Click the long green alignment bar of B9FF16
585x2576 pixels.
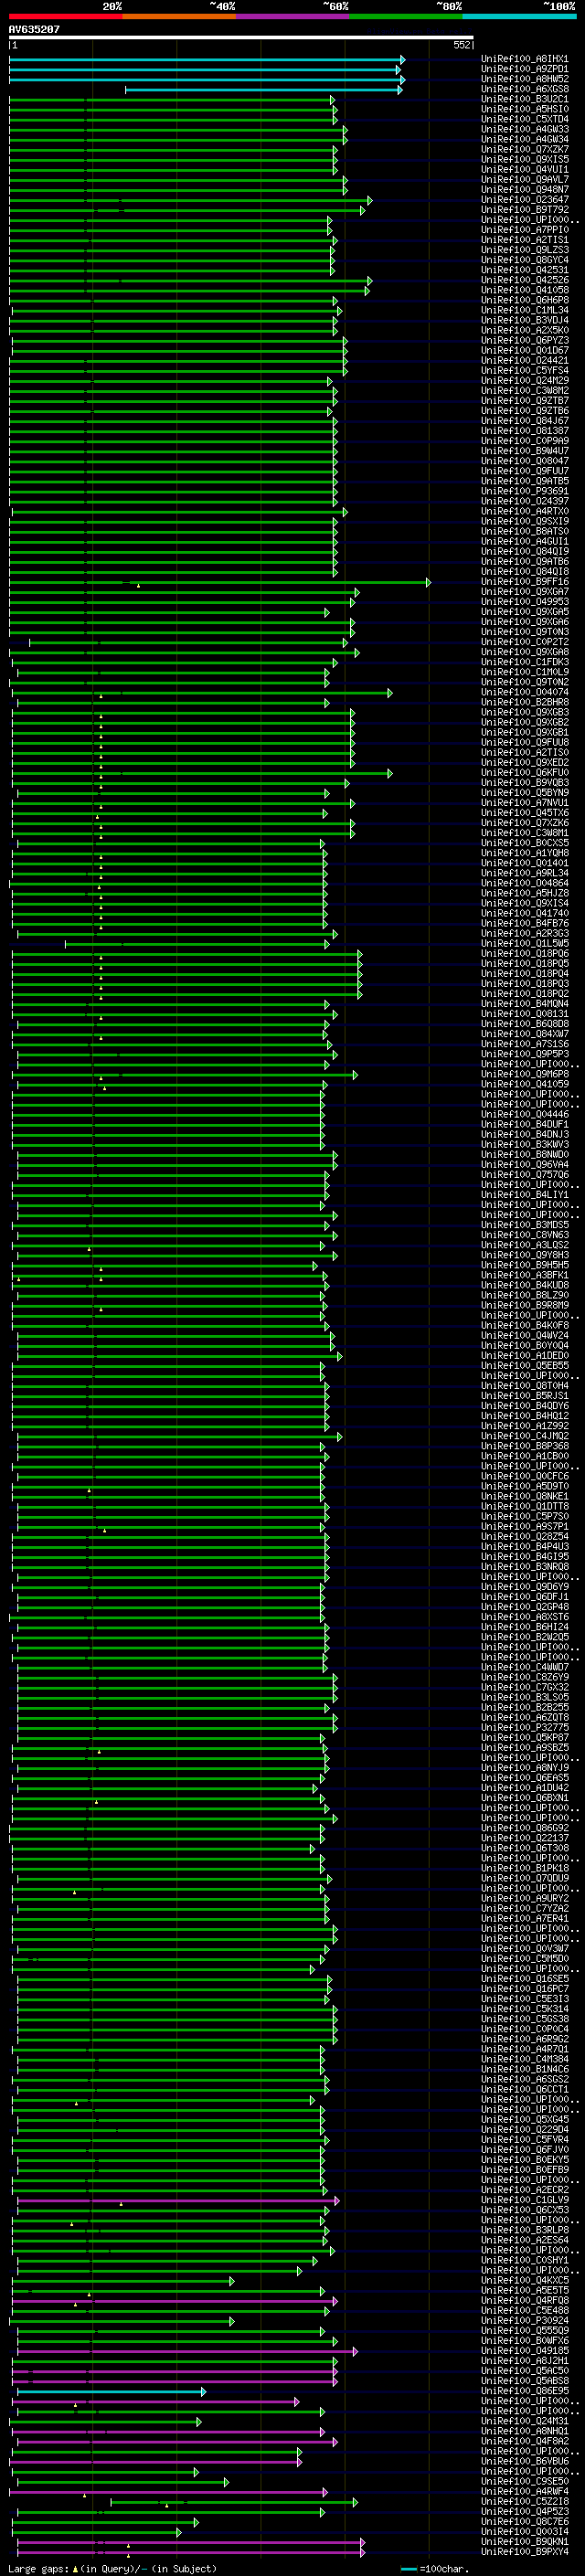pyautogui.click(x=220, y=582)
